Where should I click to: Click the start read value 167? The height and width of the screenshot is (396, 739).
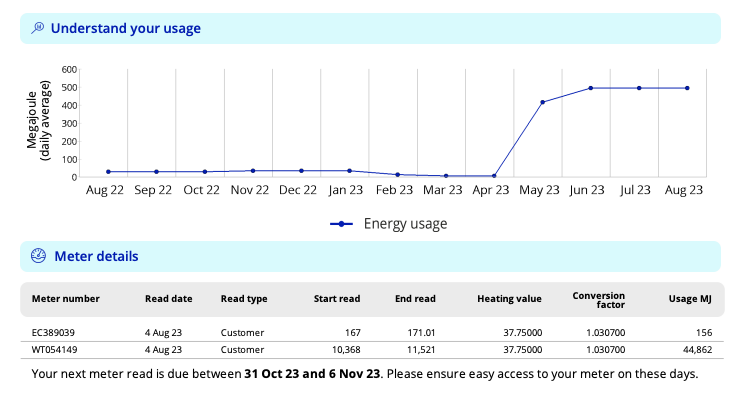(353, 333)
